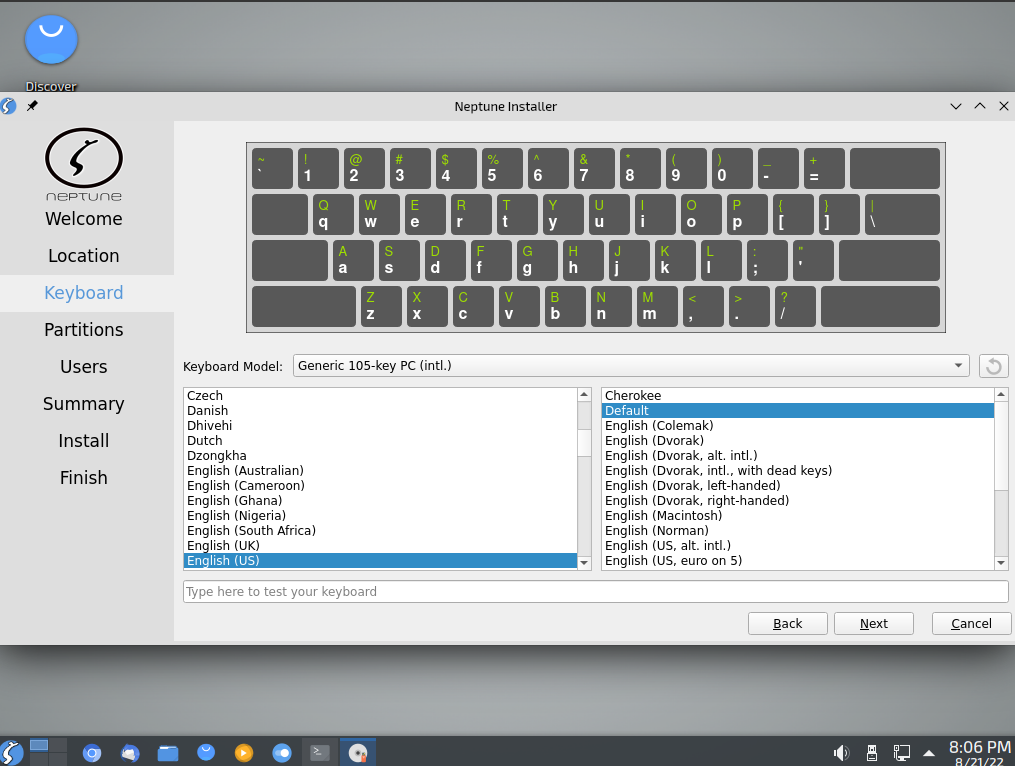Screen dimensions: 1015x766
Task: Launch the terminal from the taskbar
Action: (x=319, y=752)
